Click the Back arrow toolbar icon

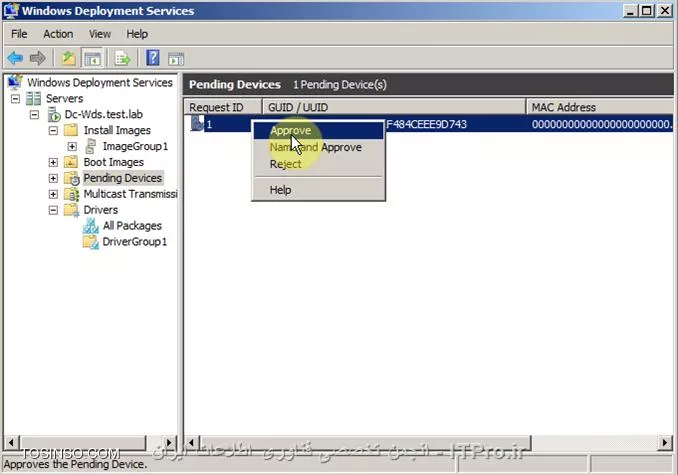15,58
